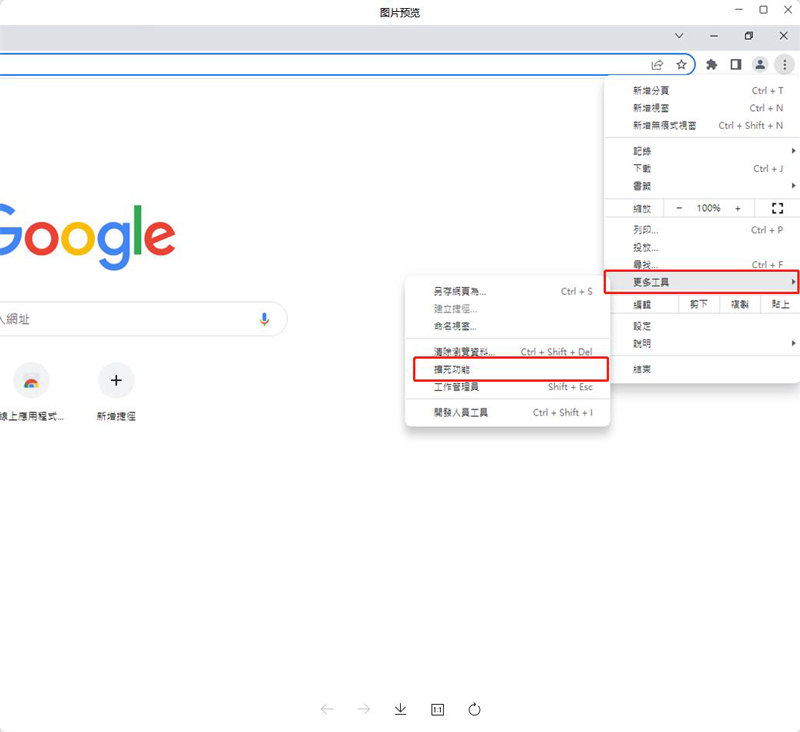Open the tab search chevron in Chrome

coord(679,36)
